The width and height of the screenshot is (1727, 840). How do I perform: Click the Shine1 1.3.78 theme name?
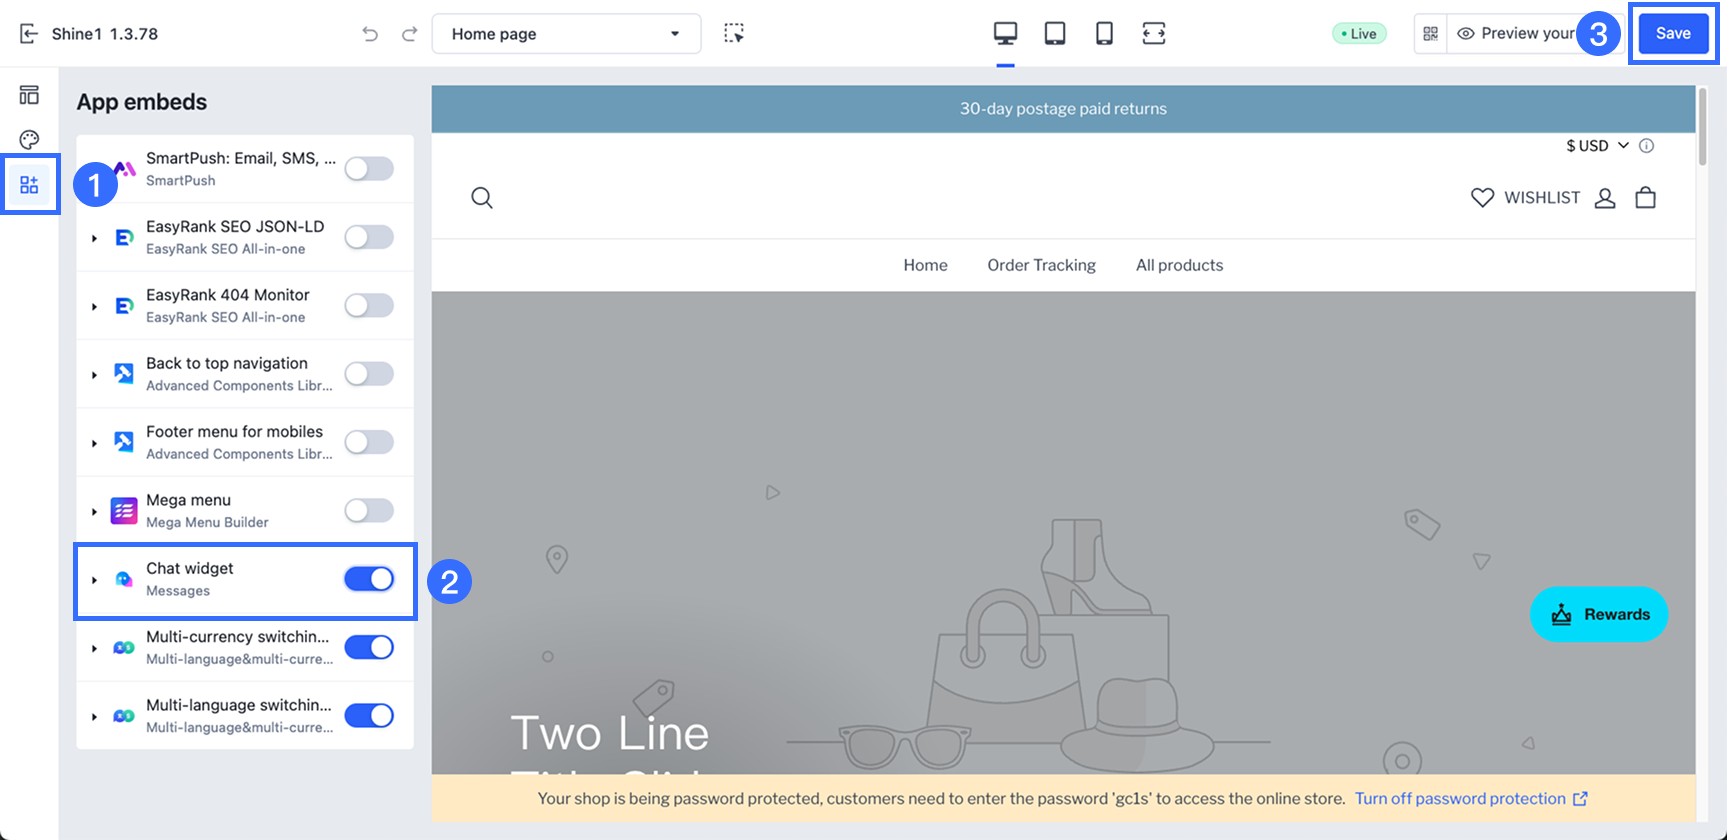pyautogui.click(x=105, y=34)
